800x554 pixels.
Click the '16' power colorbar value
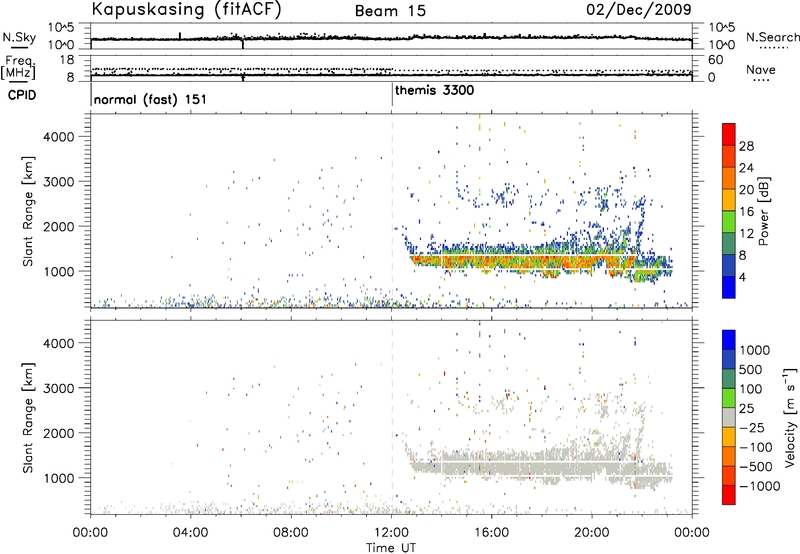coord(746,212)
